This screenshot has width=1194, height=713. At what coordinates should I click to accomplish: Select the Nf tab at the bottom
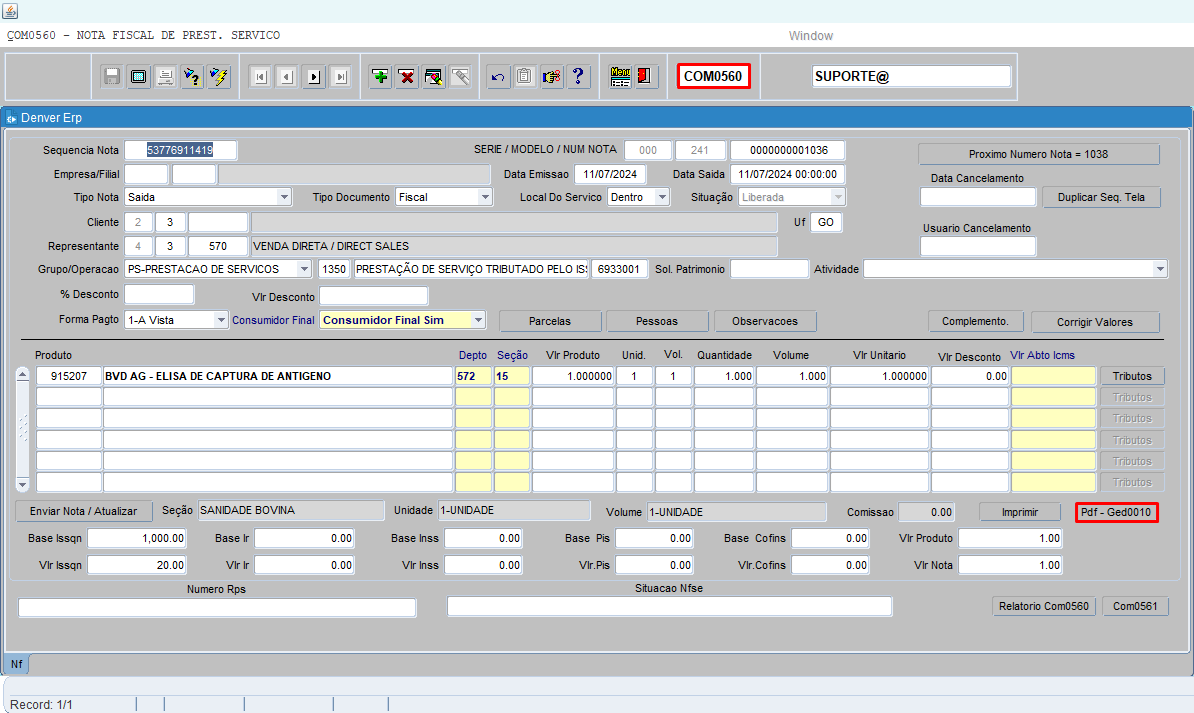[x=17, y=664]
